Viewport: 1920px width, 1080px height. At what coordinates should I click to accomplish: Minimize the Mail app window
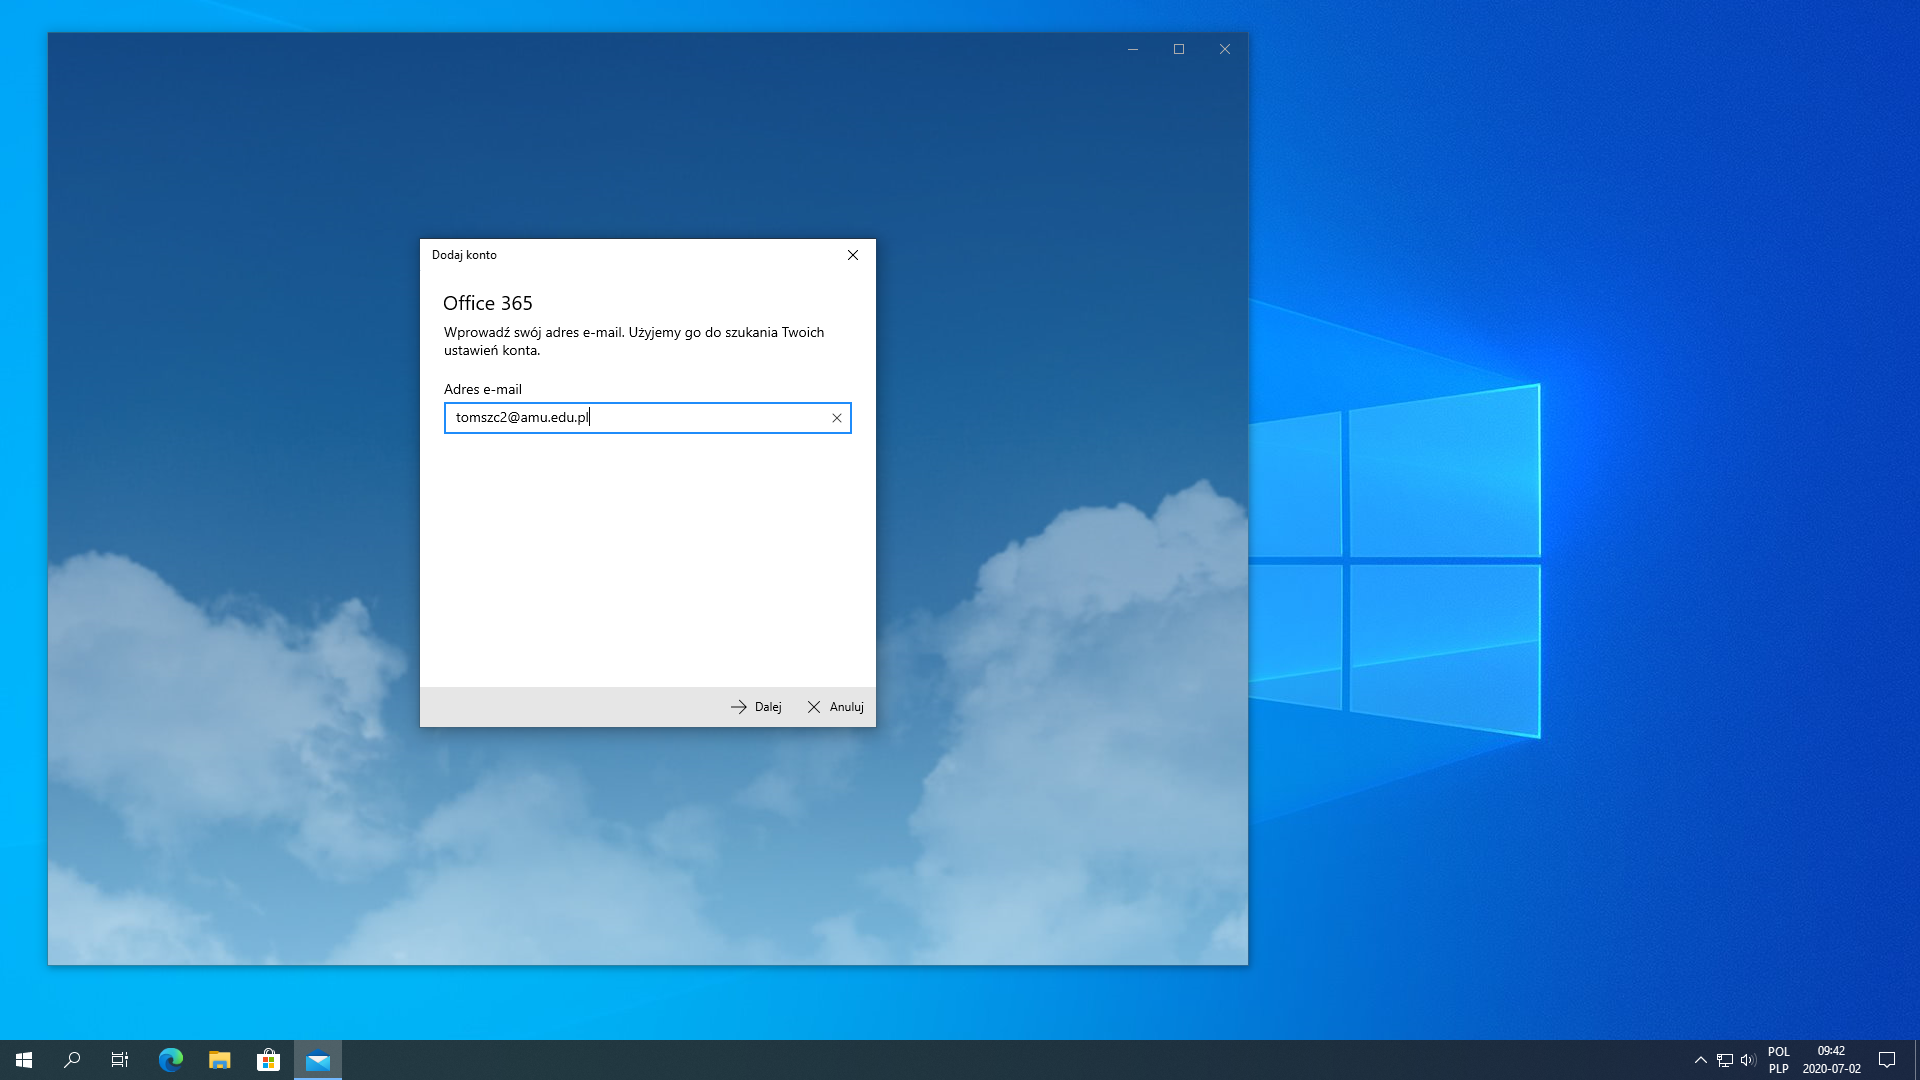pyautogui.click(x=1133, y=49)
